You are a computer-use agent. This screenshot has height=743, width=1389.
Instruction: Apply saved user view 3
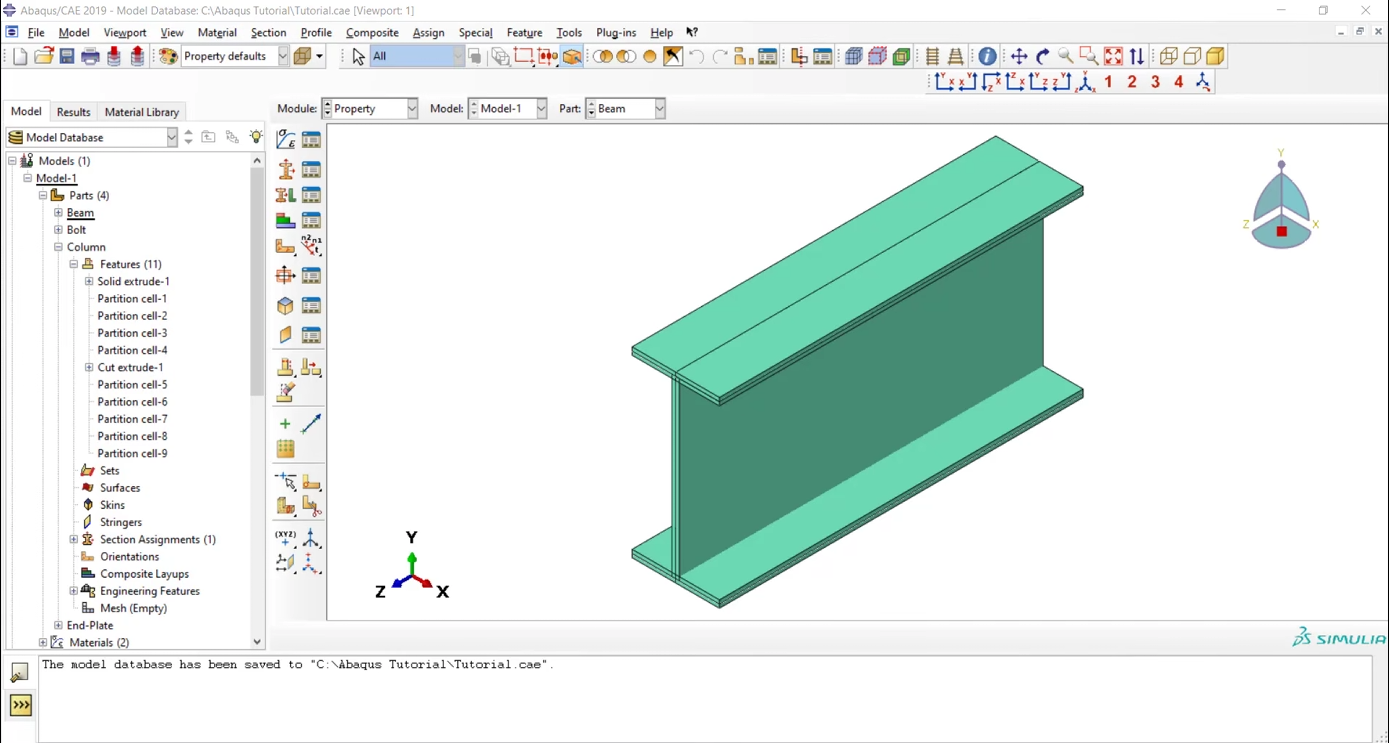(x=1156, y=82)
